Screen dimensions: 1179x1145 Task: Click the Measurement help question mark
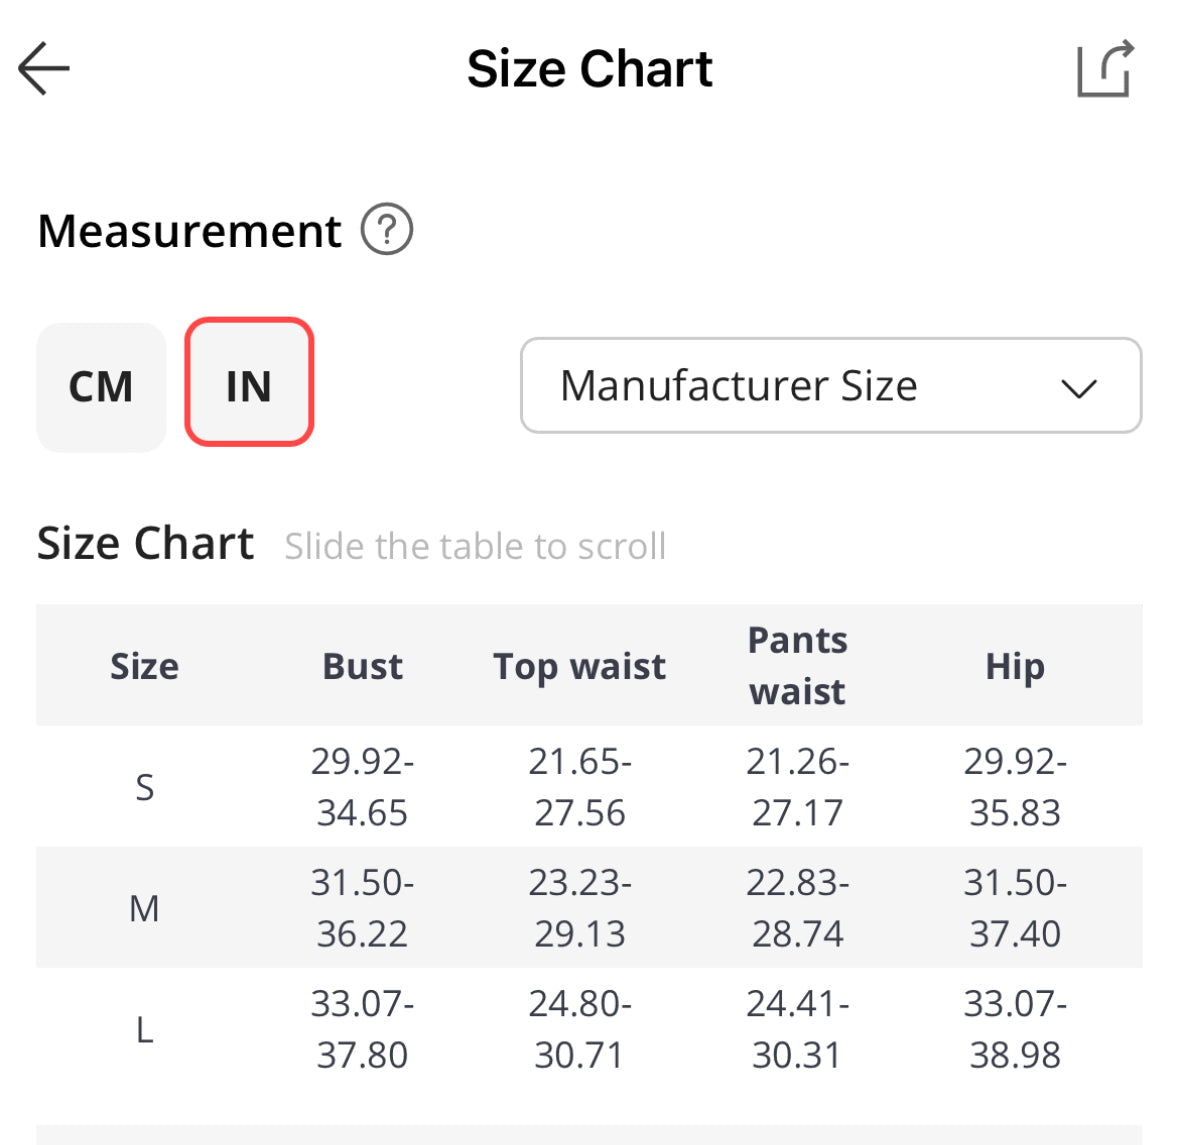click(387, 230)
